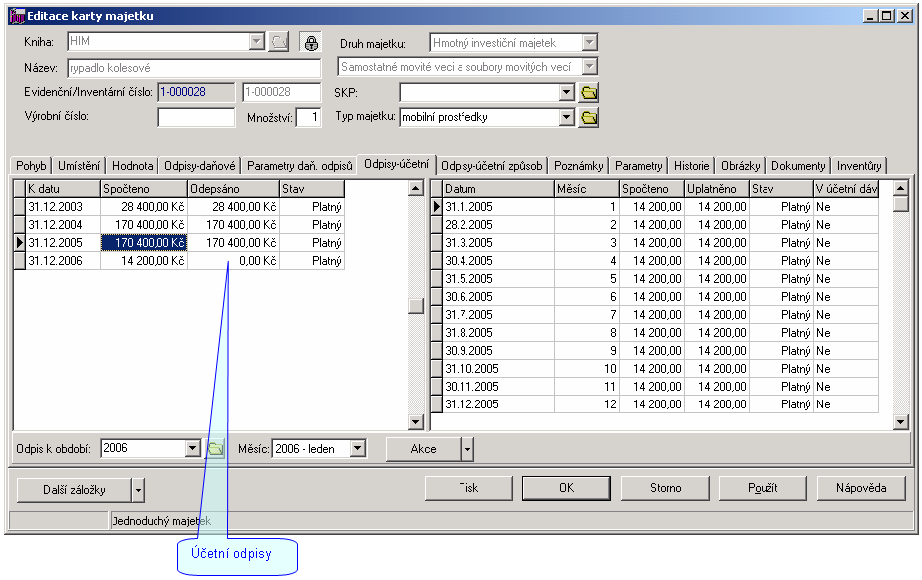
Task: Select row marker for 28.2.2005 entry
Action: pos(436,225)
